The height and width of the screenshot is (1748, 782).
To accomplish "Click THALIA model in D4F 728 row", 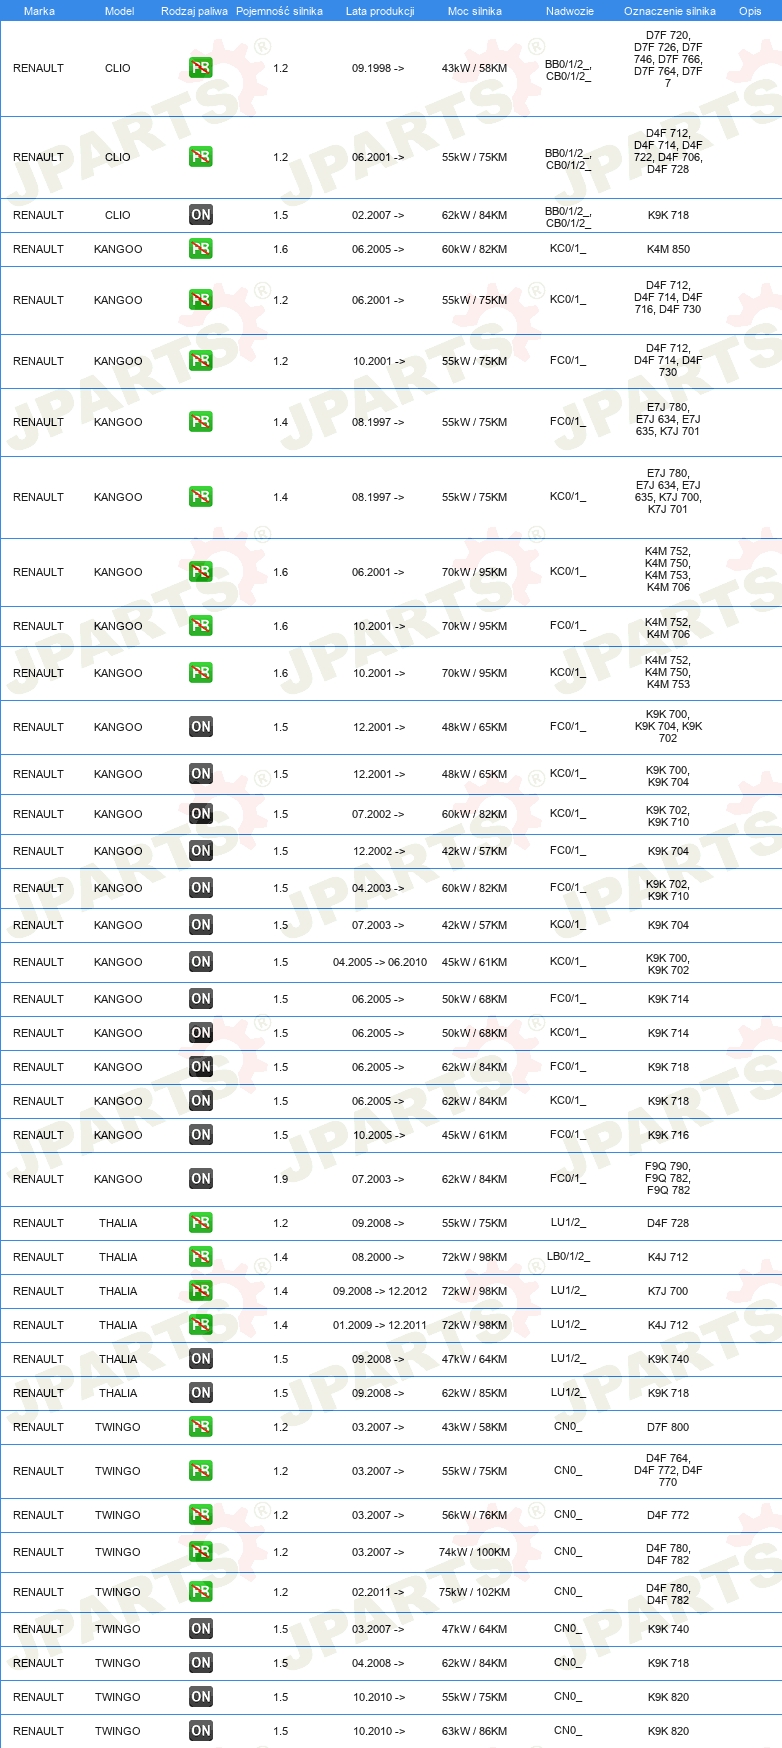I will pyautogui.click(x=118, y=1223).
